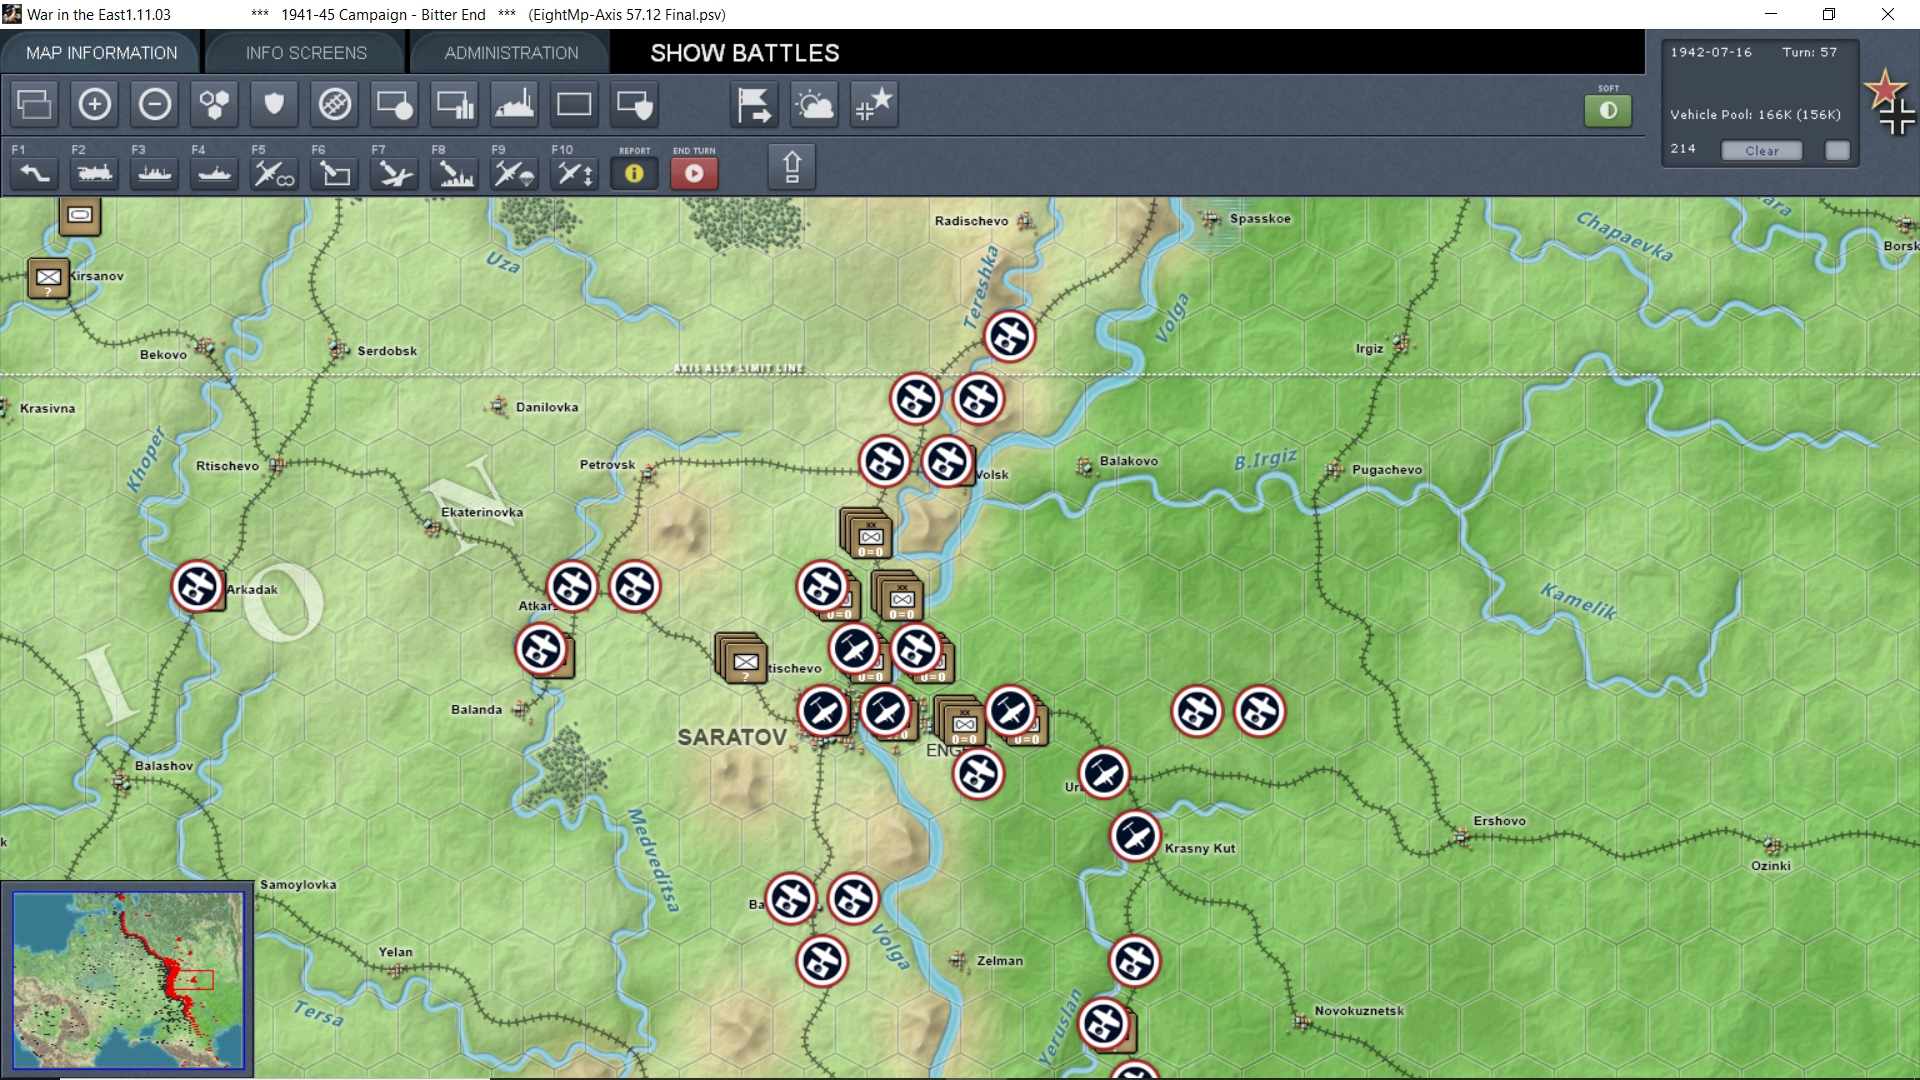Select F9 air transport mode
The height and width of the screenshot is (1080, 1920).
[514, 173]
